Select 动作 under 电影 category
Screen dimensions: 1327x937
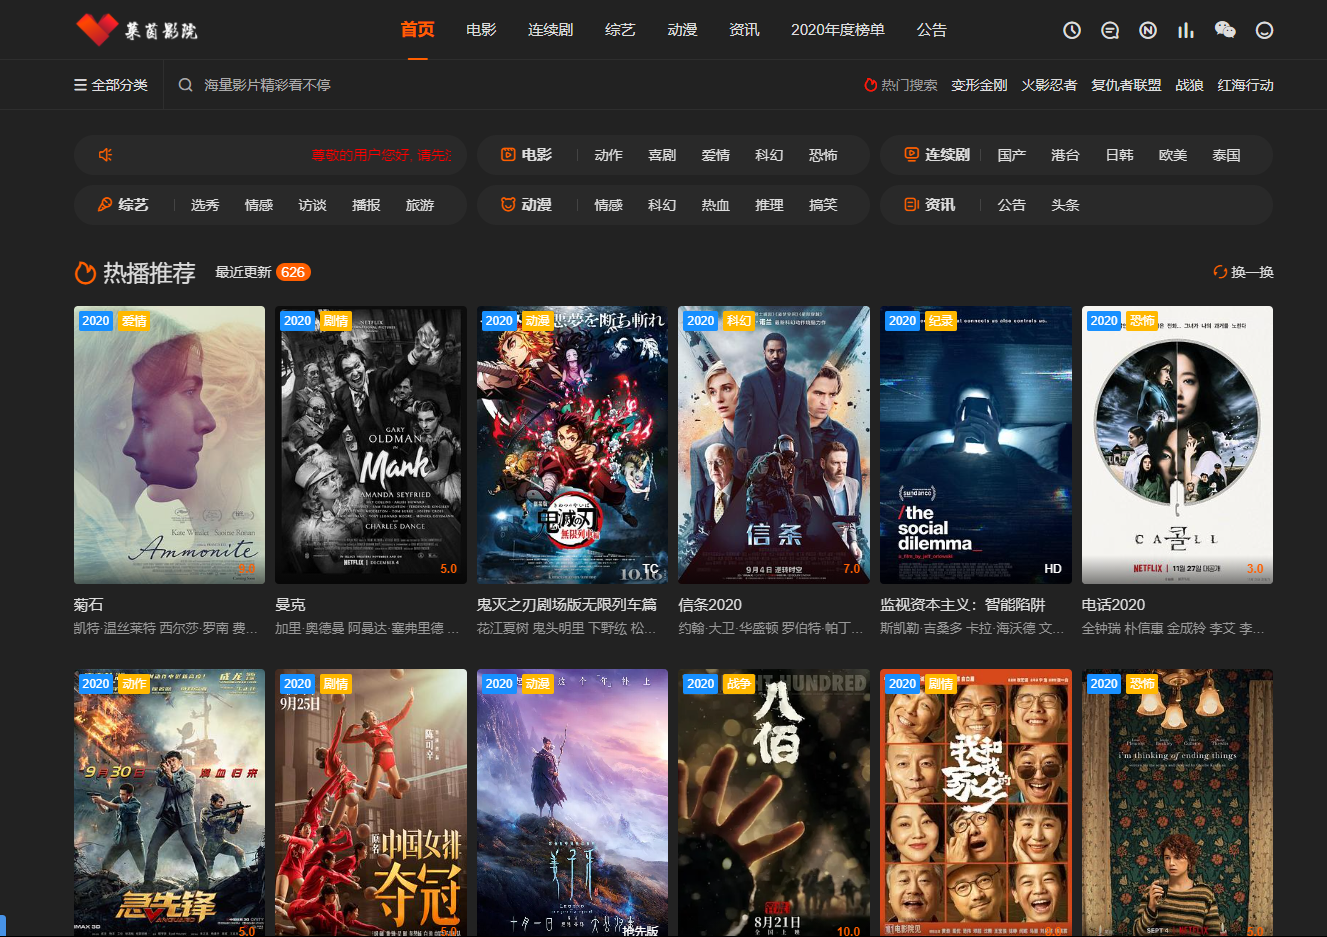click(608, 155)
